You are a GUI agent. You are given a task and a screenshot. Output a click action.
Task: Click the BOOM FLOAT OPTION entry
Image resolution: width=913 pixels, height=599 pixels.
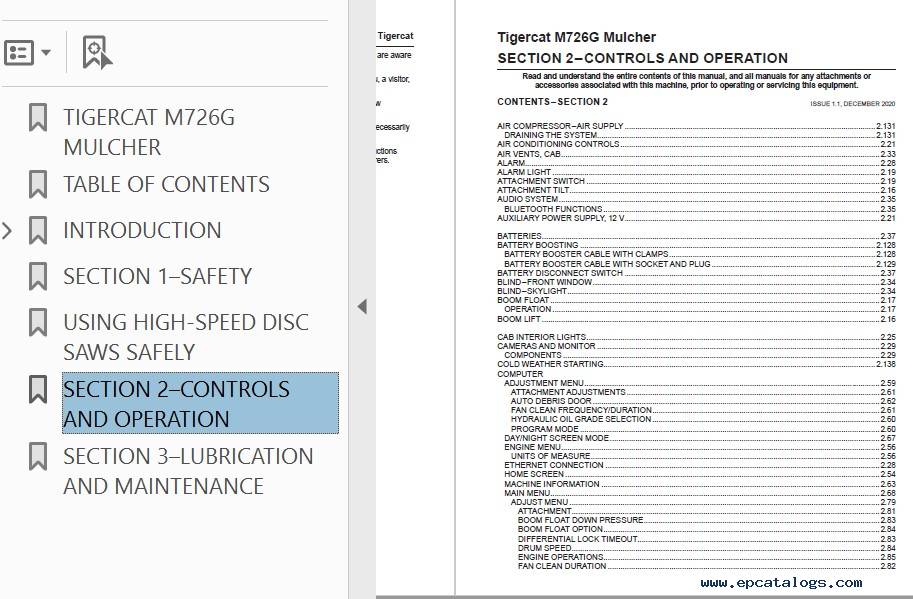tap(707, 529)
